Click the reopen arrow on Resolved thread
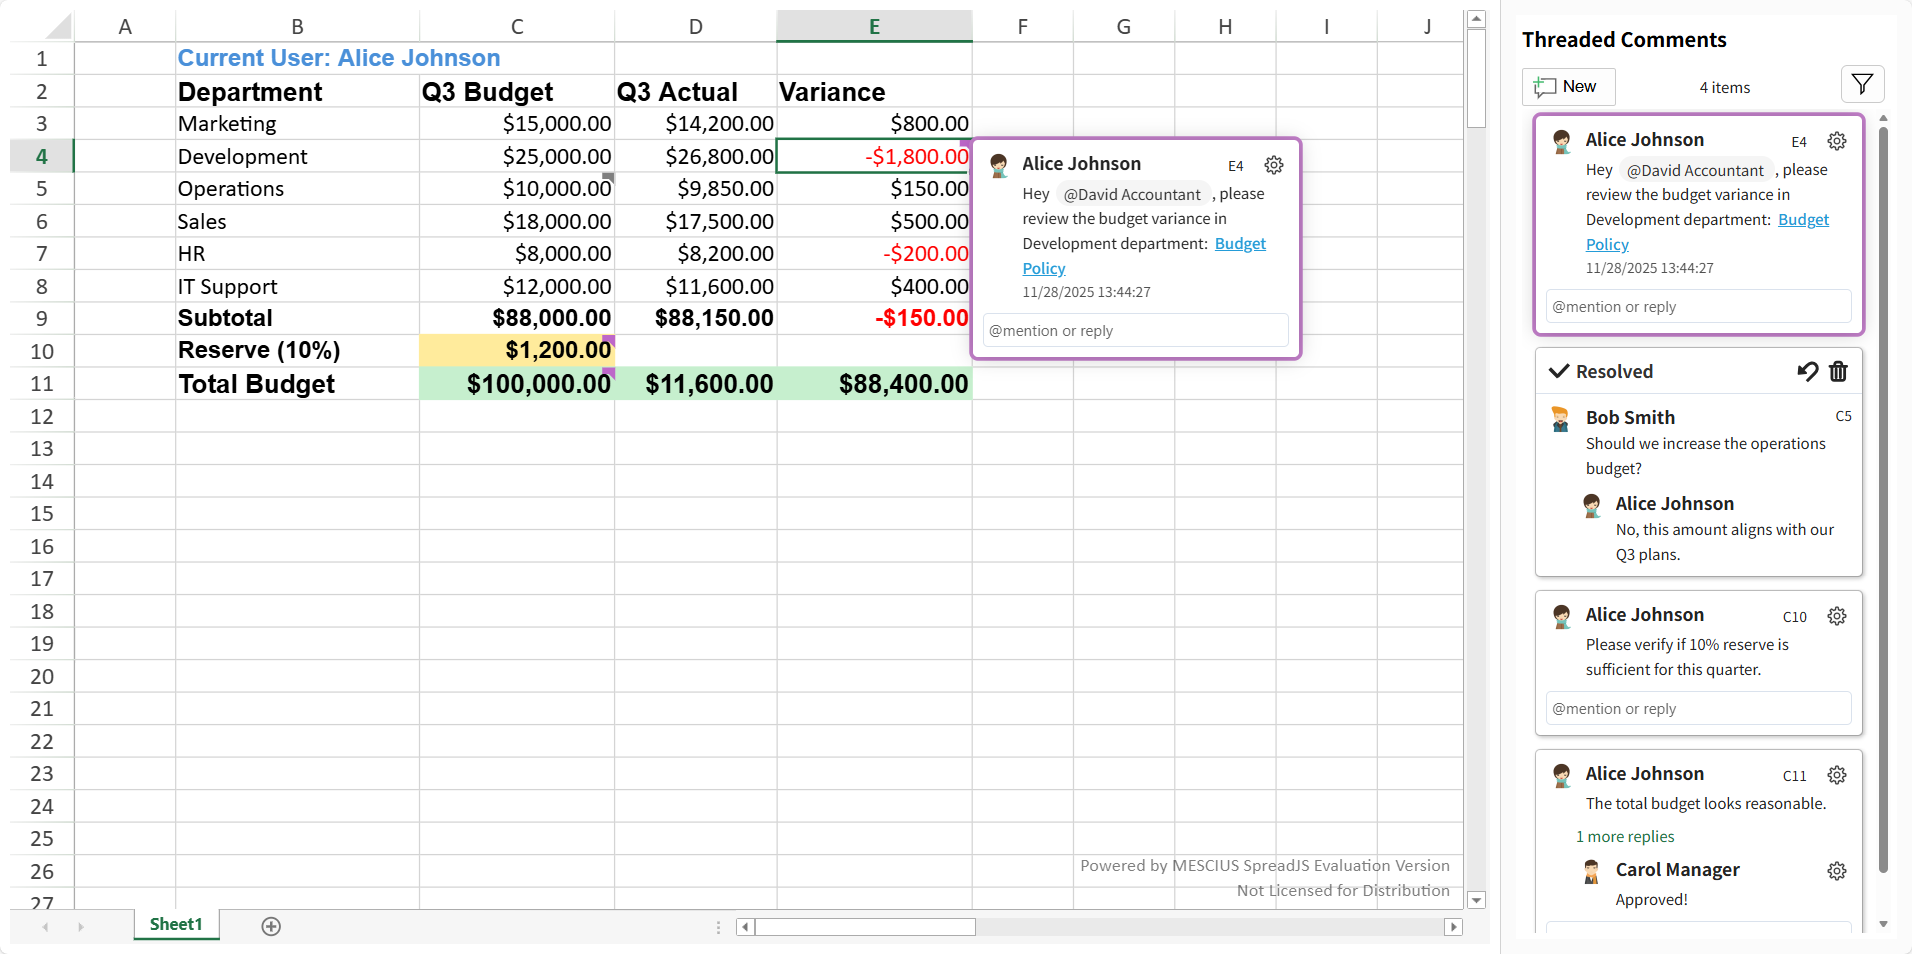Screen dimensions: 1912x954 [1807, 372]
